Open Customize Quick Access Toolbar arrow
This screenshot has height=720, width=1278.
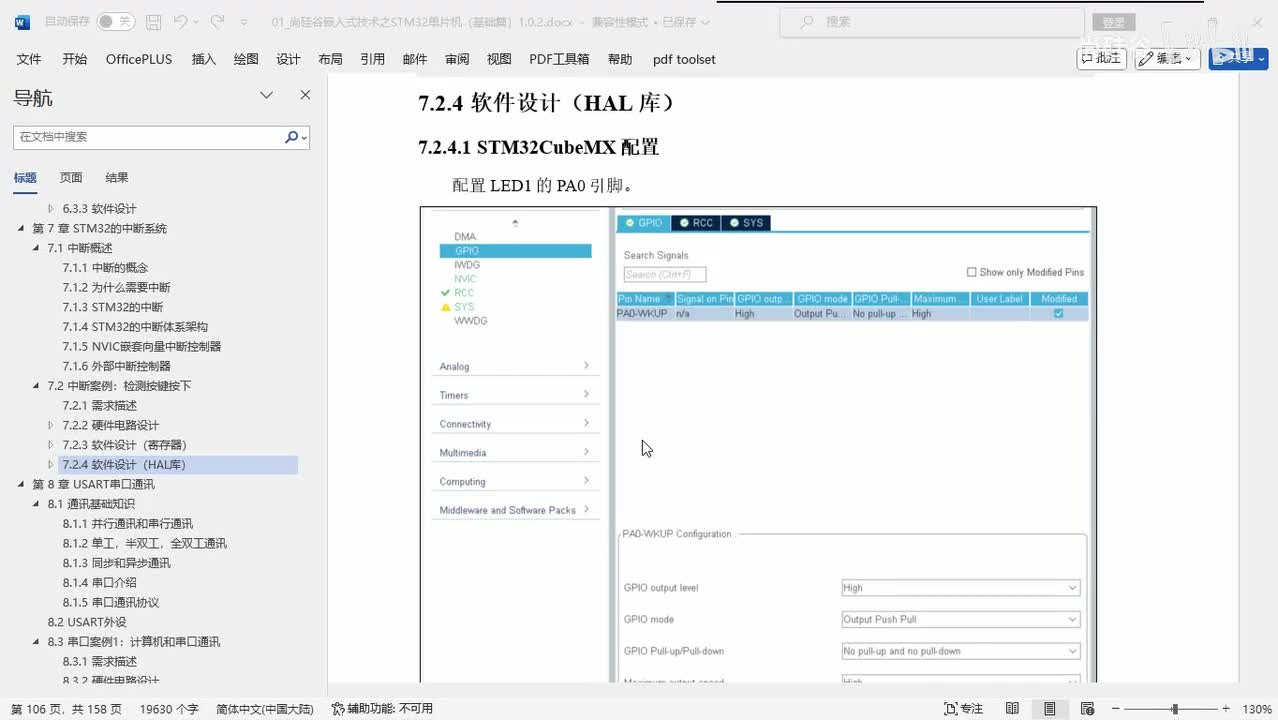click(x=246, y=21)
